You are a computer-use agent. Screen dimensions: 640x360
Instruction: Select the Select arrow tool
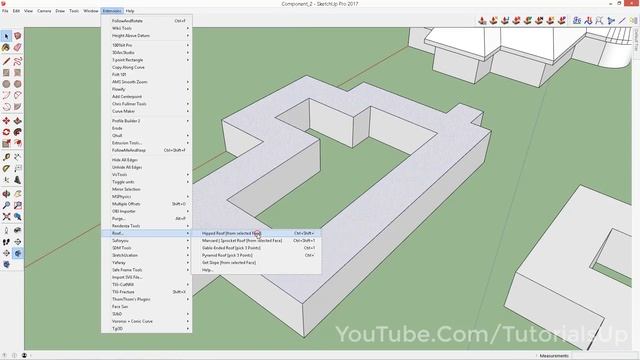point(6,36)
